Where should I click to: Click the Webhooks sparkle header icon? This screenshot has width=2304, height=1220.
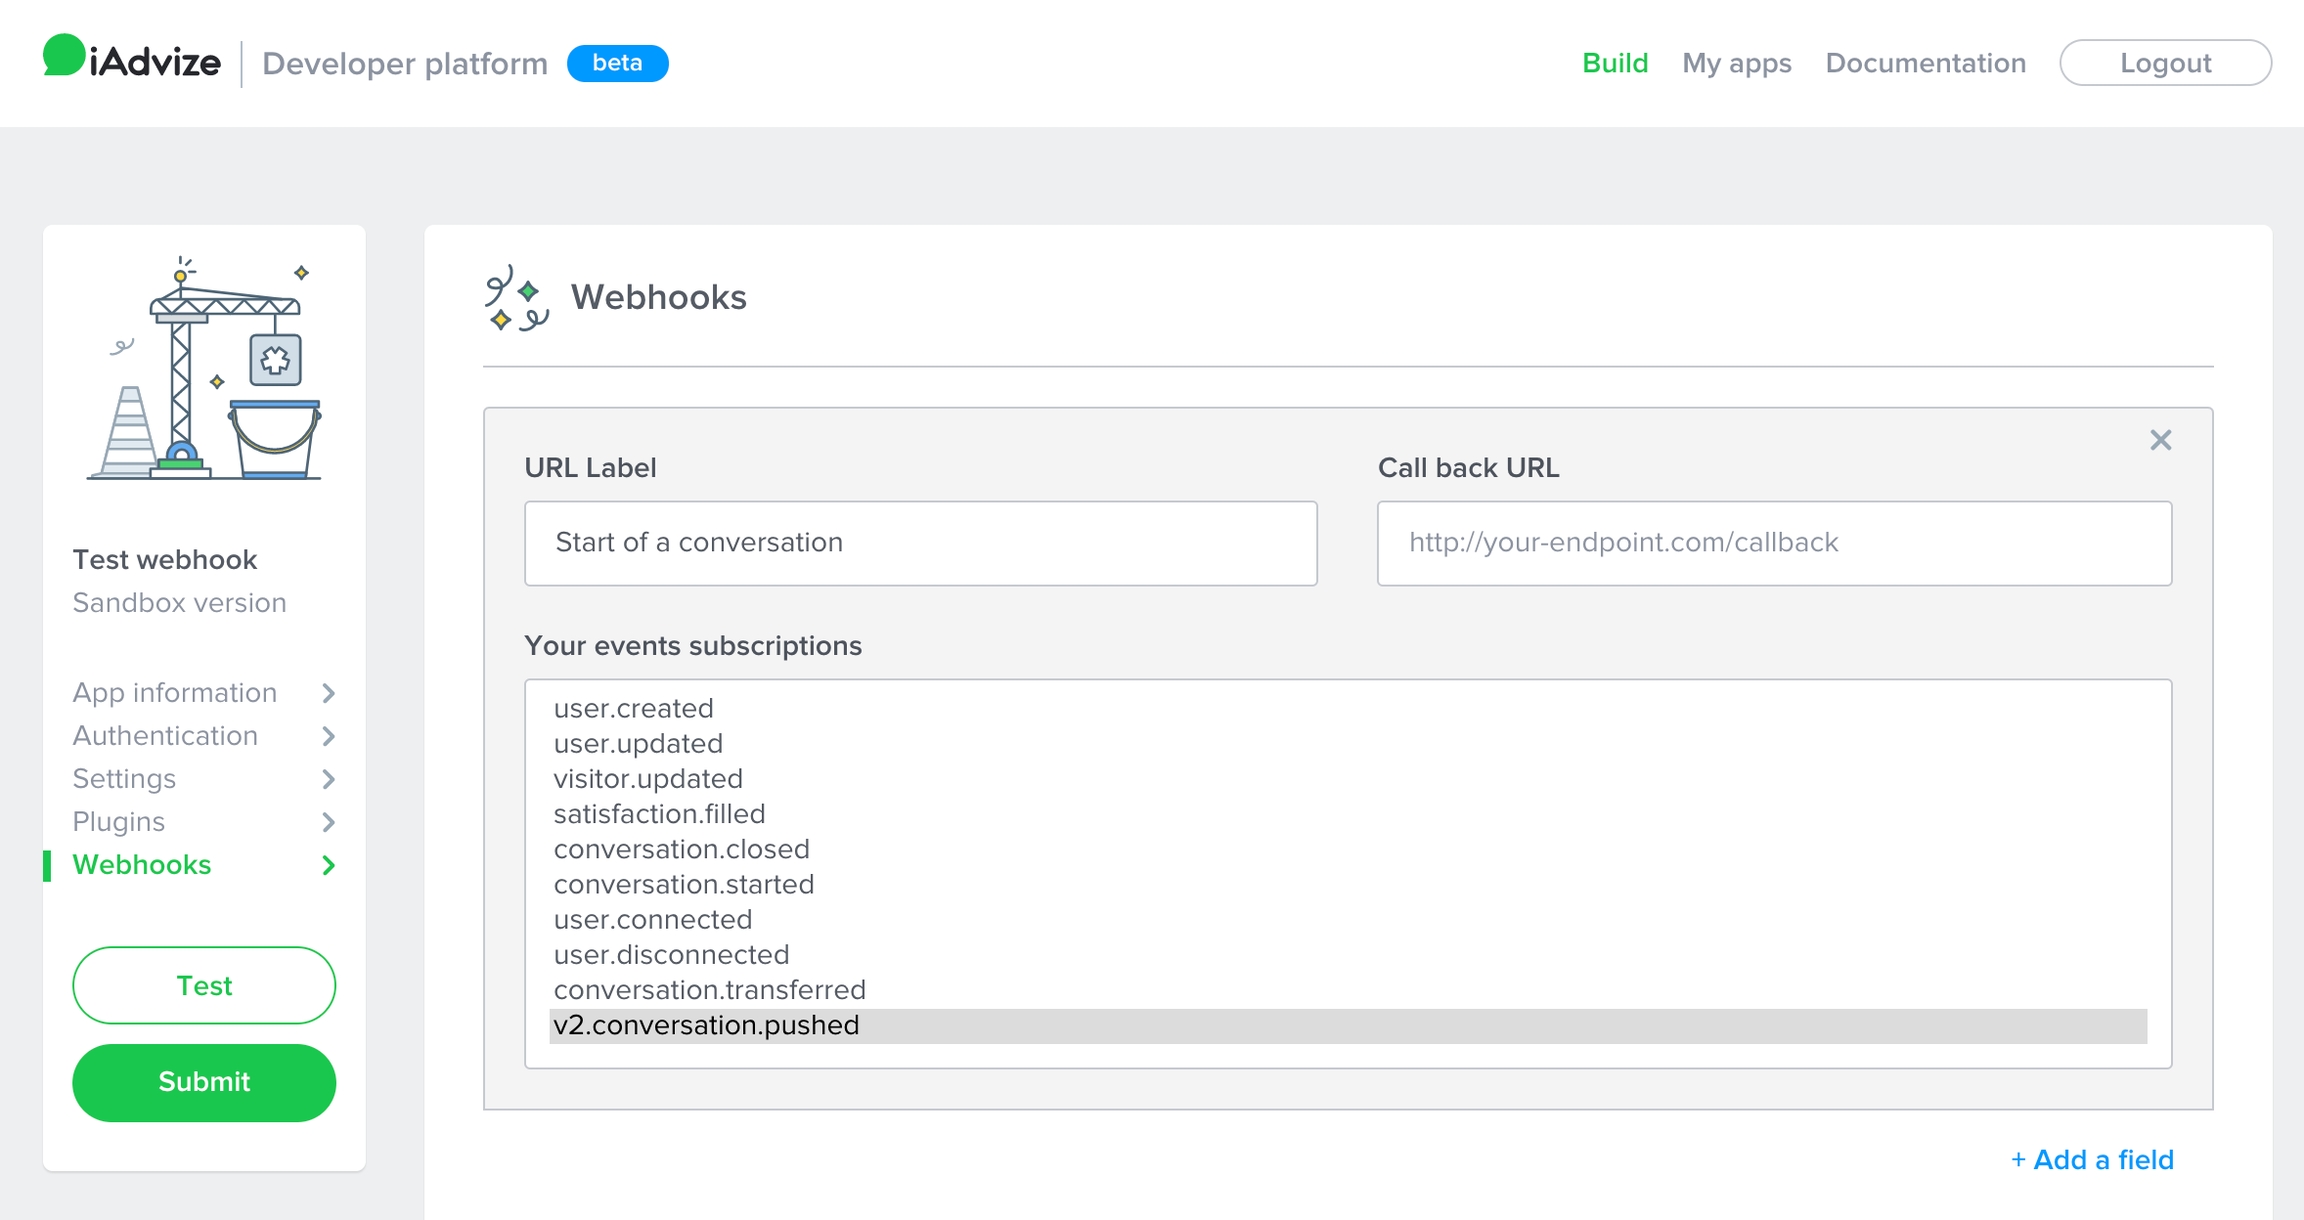516,298
